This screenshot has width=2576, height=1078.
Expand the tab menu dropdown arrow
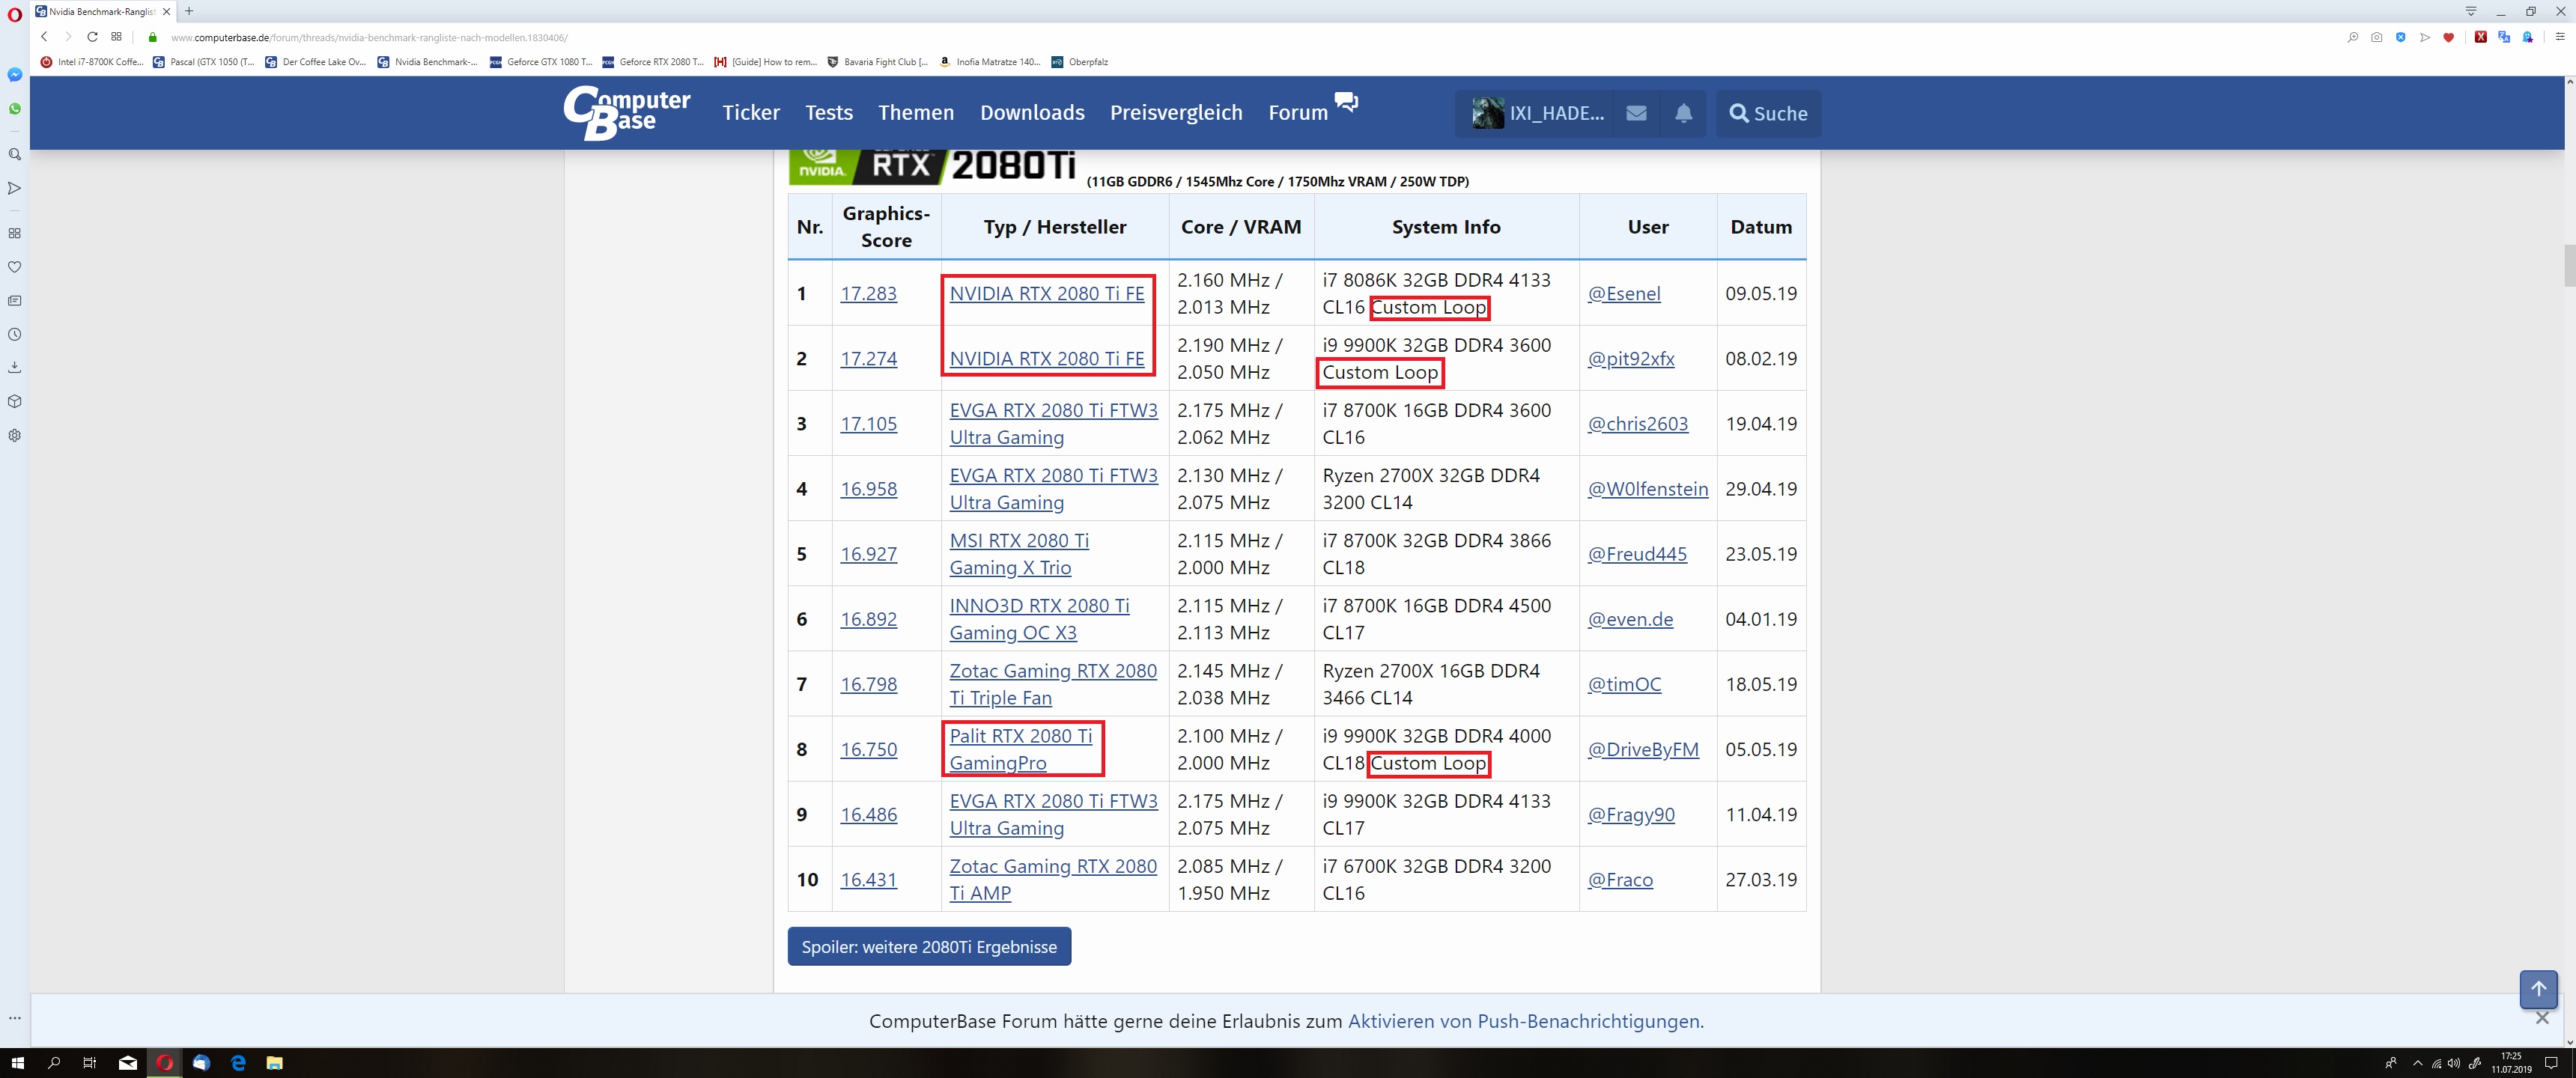2470,11
